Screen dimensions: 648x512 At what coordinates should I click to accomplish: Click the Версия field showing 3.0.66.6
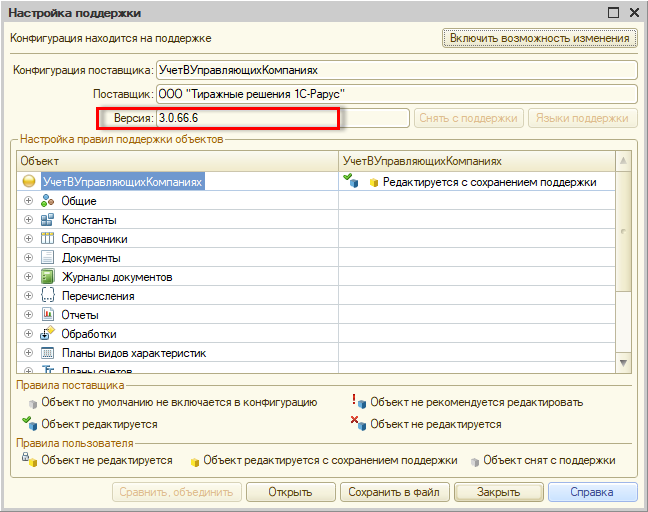pyautogui.click(x=283, y=118)
